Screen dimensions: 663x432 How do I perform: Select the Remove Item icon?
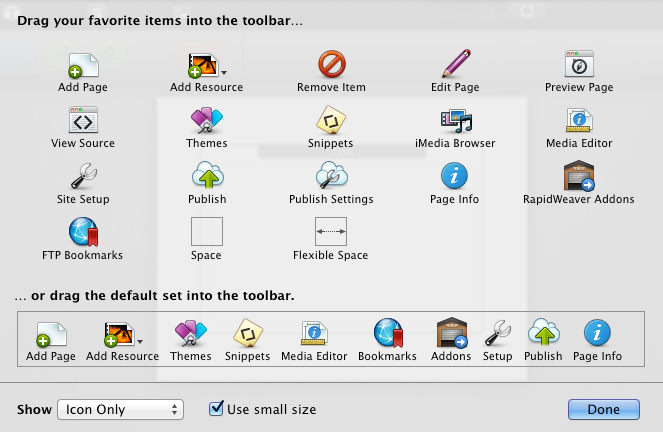[x=332, y=64]
